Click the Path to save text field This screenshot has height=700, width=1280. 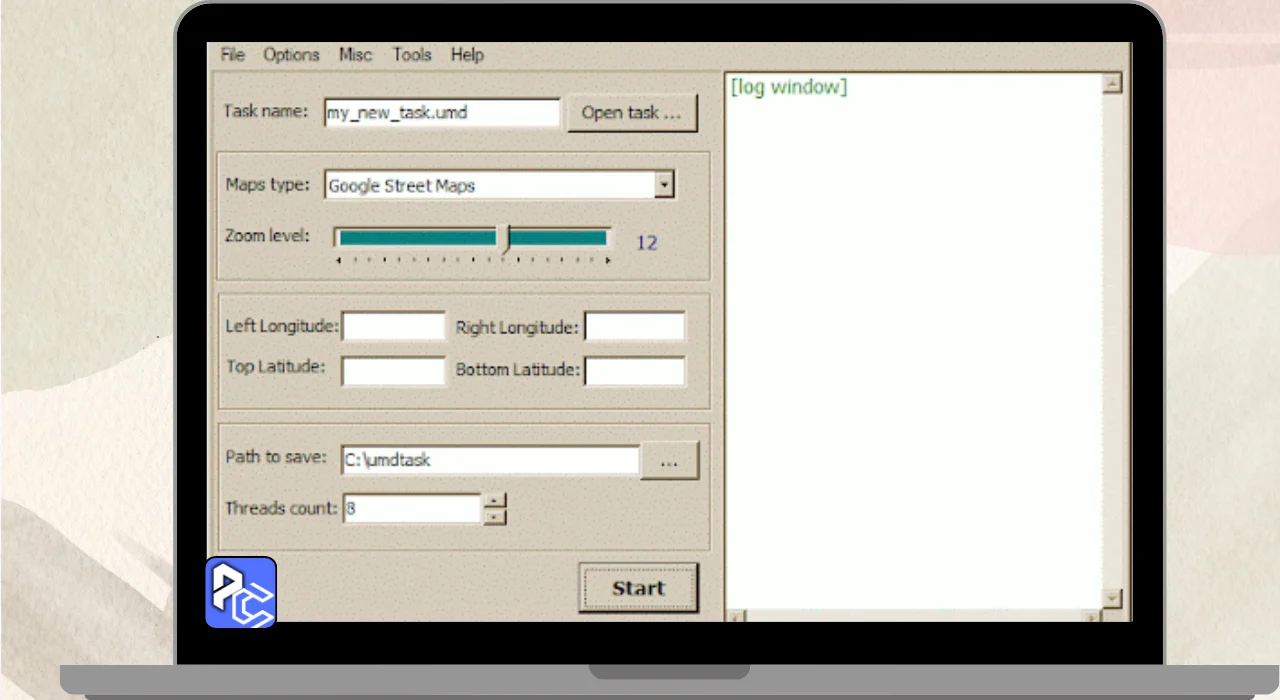490,461
